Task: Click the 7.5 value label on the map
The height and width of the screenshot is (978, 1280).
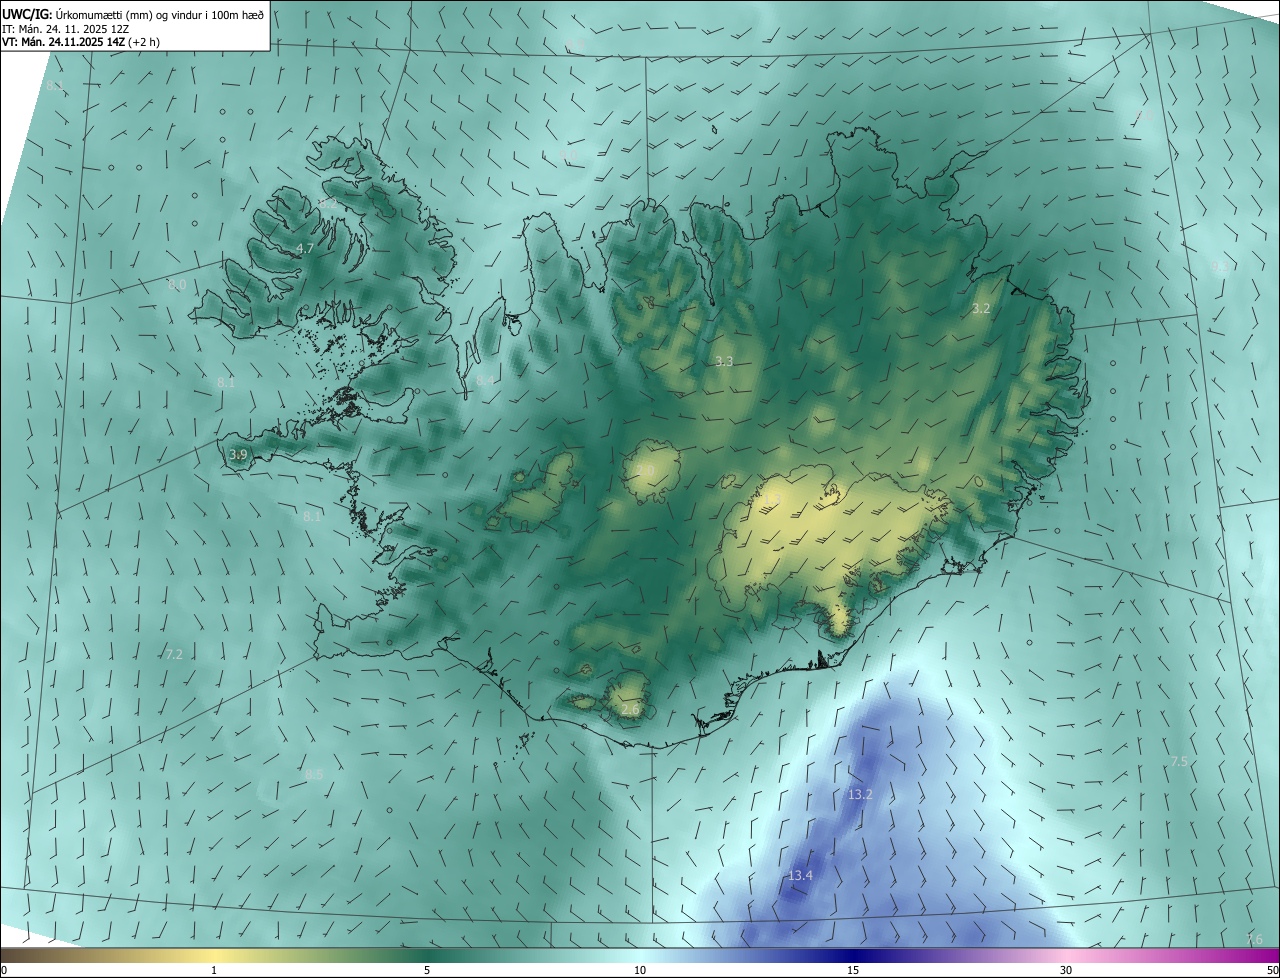Action: (1179, 762)
